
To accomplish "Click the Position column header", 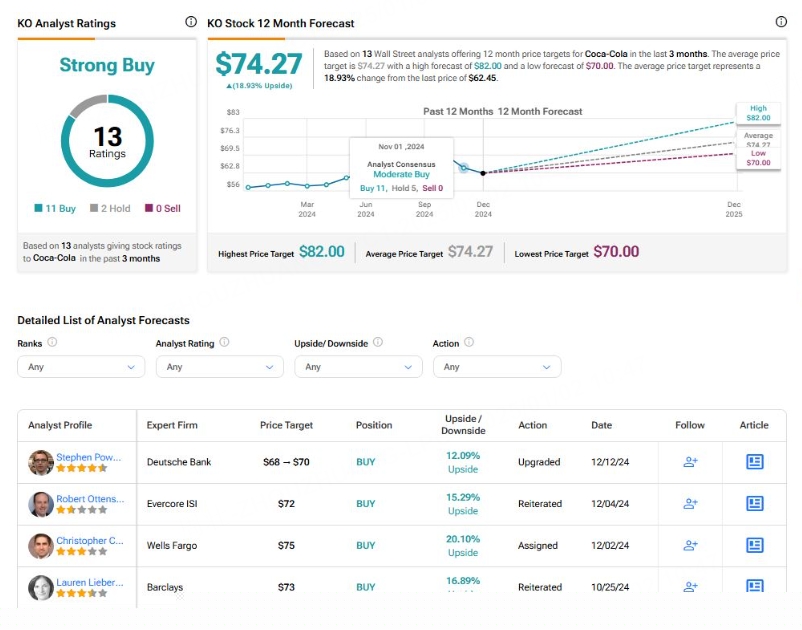I will pyautogui.click(x=374, y=425).
